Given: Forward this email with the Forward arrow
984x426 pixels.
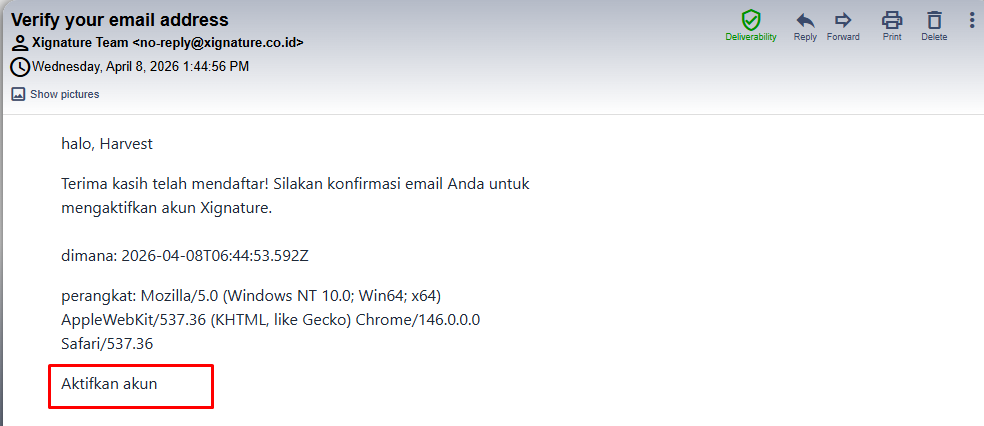Looking at the screenshot, I should (843, 20).
